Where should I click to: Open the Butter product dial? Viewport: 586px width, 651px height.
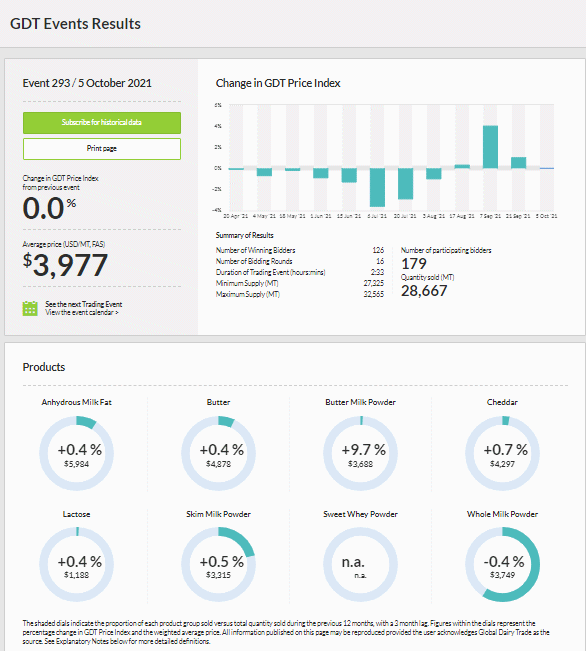(x=218, y=453)
